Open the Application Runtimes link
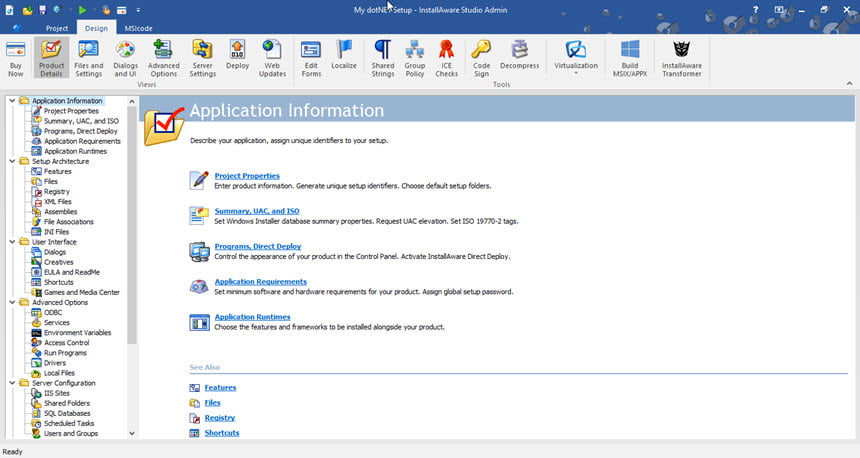 click(x=252, y=316)
